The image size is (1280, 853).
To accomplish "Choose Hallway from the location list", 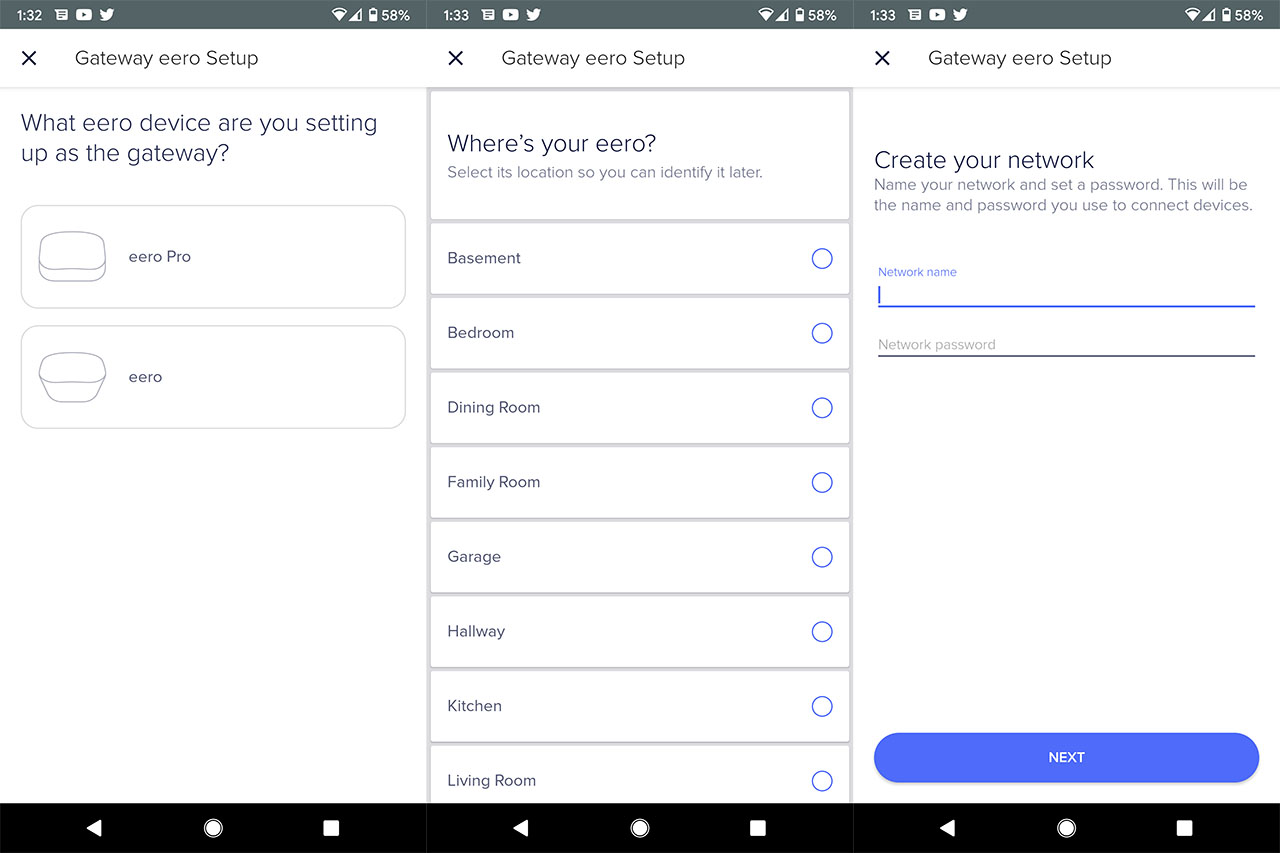I will click(x=640, y=631).
